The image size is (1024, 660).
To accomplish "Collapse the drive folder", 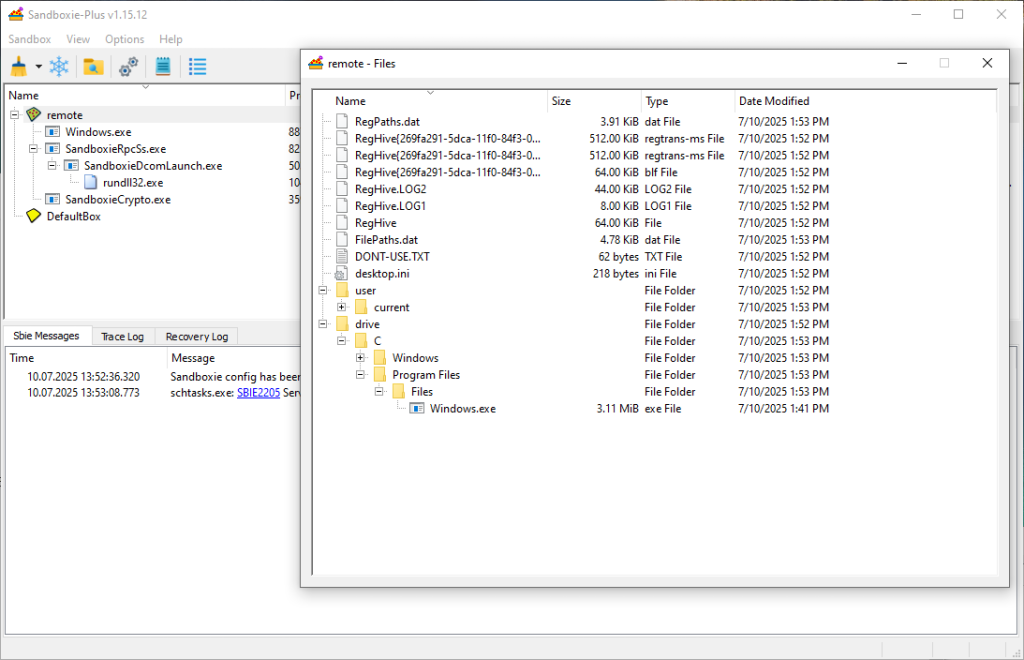I will coord(323,324).
